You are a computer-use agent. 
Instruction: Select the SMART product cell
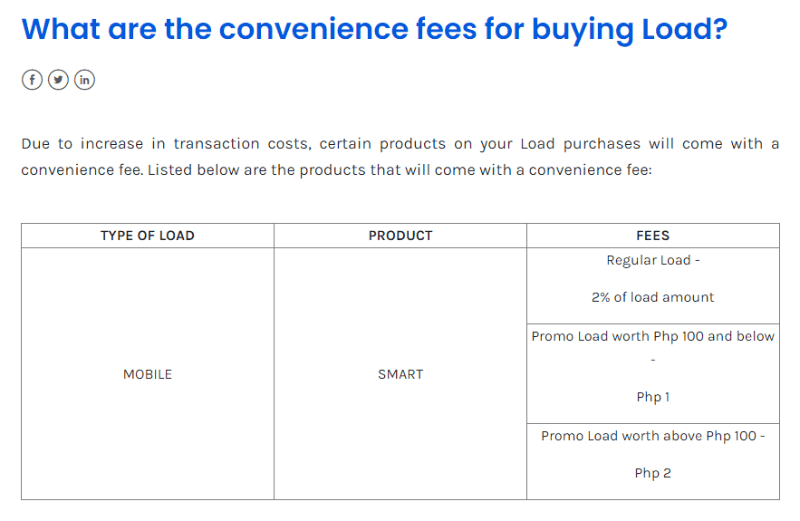(401, 374)
